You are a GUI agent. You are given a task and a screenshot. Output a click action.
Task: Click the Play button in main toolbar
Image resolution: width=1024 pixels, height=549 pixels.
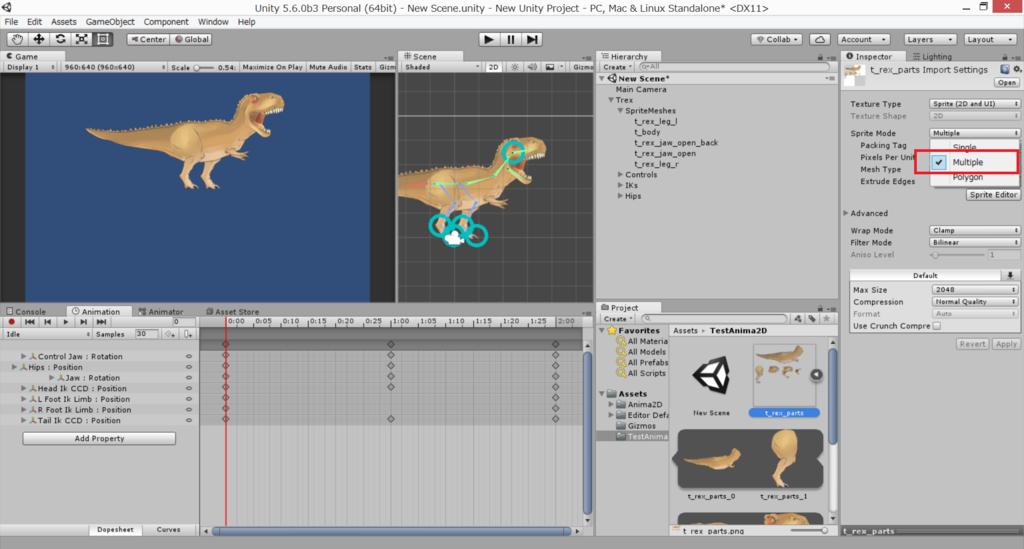488,39
